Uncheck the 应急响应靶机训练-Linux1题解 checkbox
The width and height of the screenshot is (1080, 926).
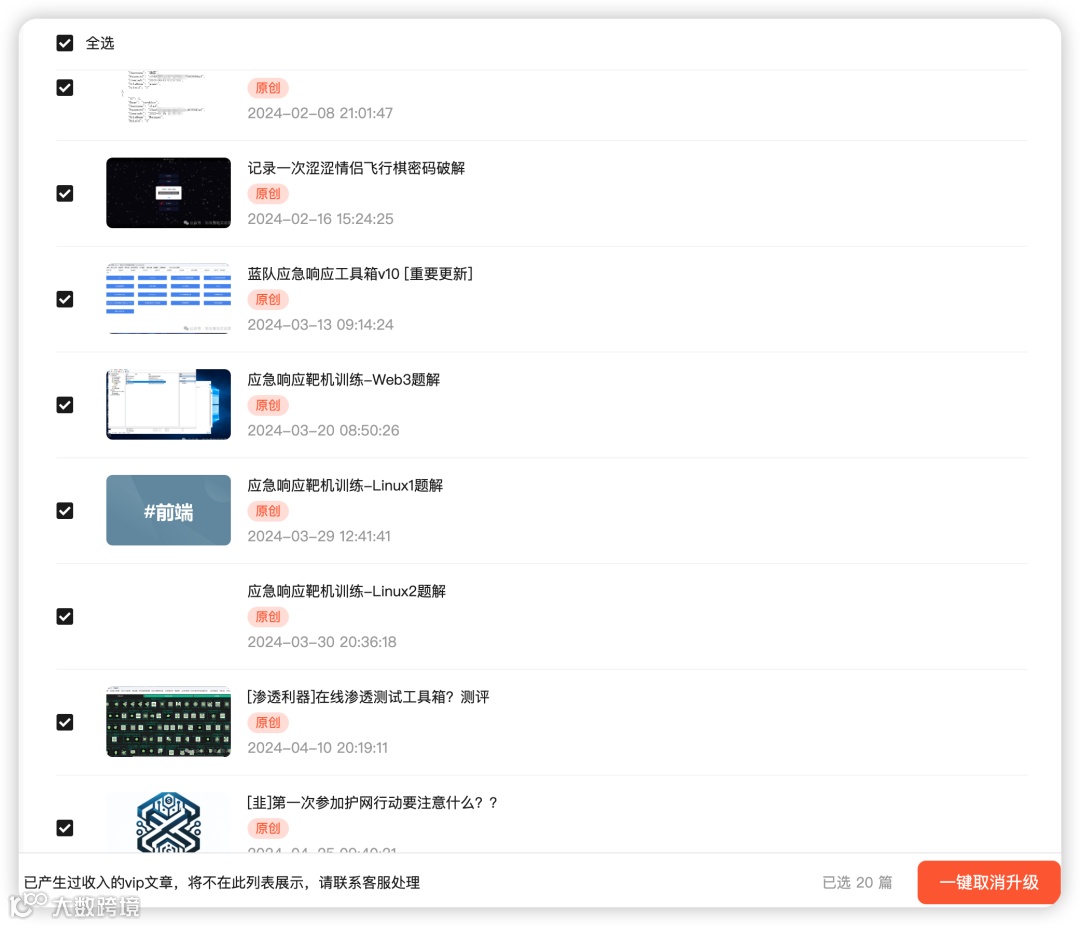(x=65, y=511)
